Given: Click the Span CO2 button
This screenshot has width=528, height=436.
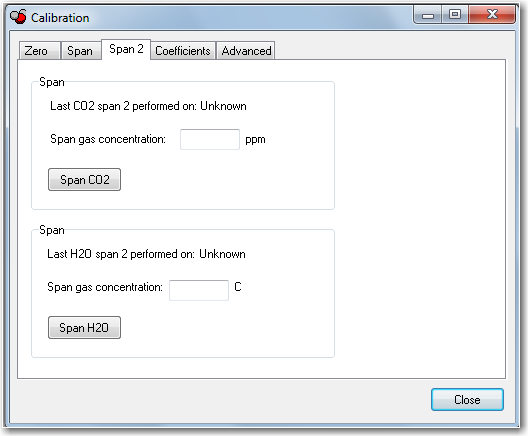Looking at the screenshot, I should [85, 180].
